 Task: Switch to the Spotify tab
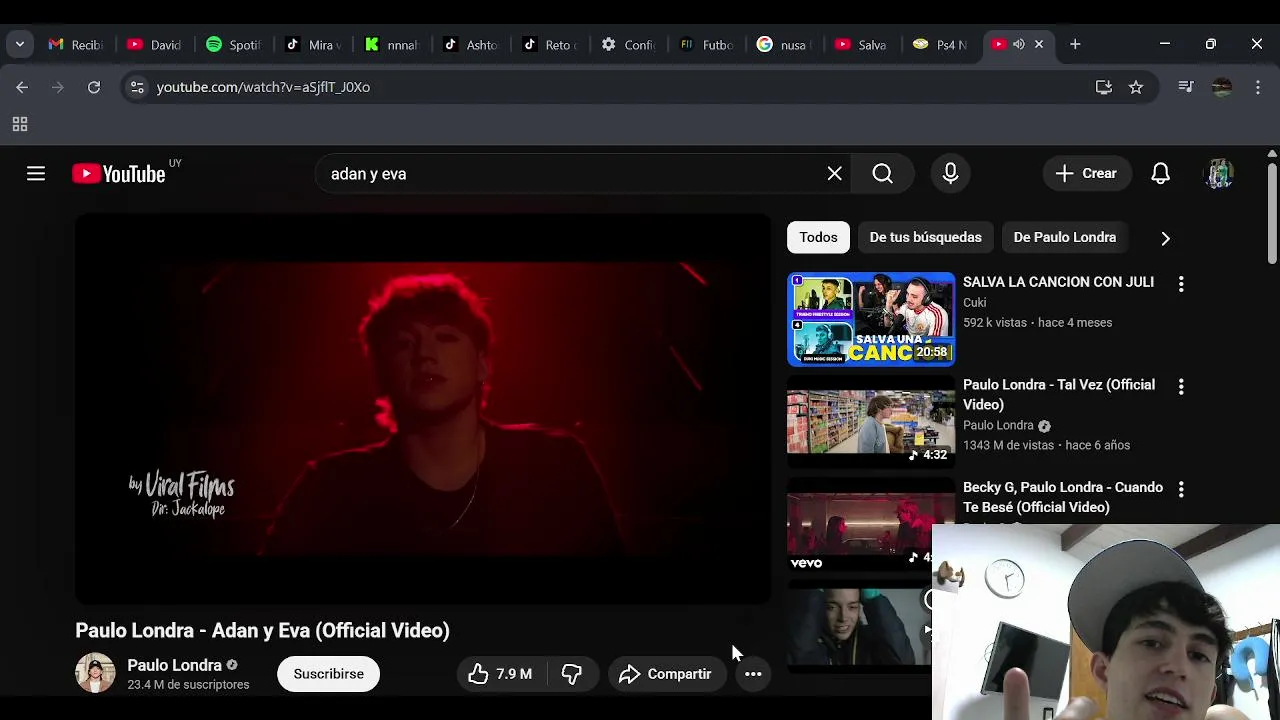coord(234,44)
